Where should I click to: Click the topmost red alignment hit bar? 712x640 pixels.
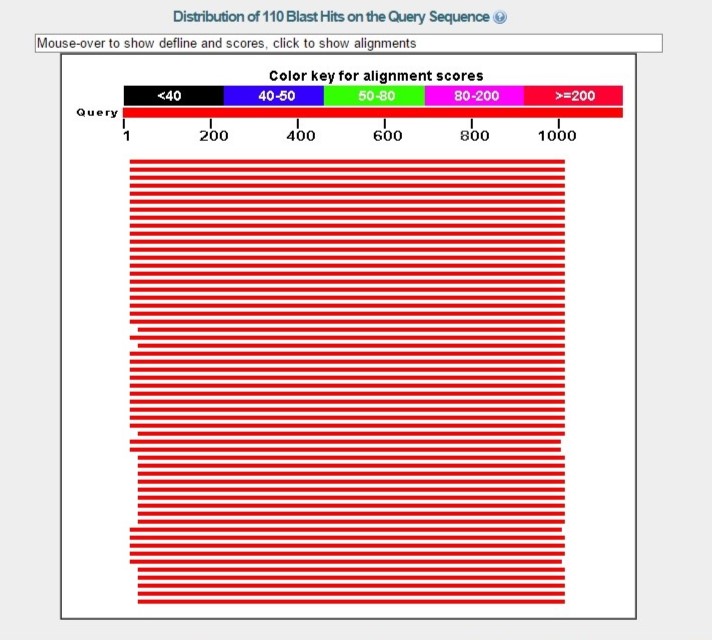pos(347,161)
